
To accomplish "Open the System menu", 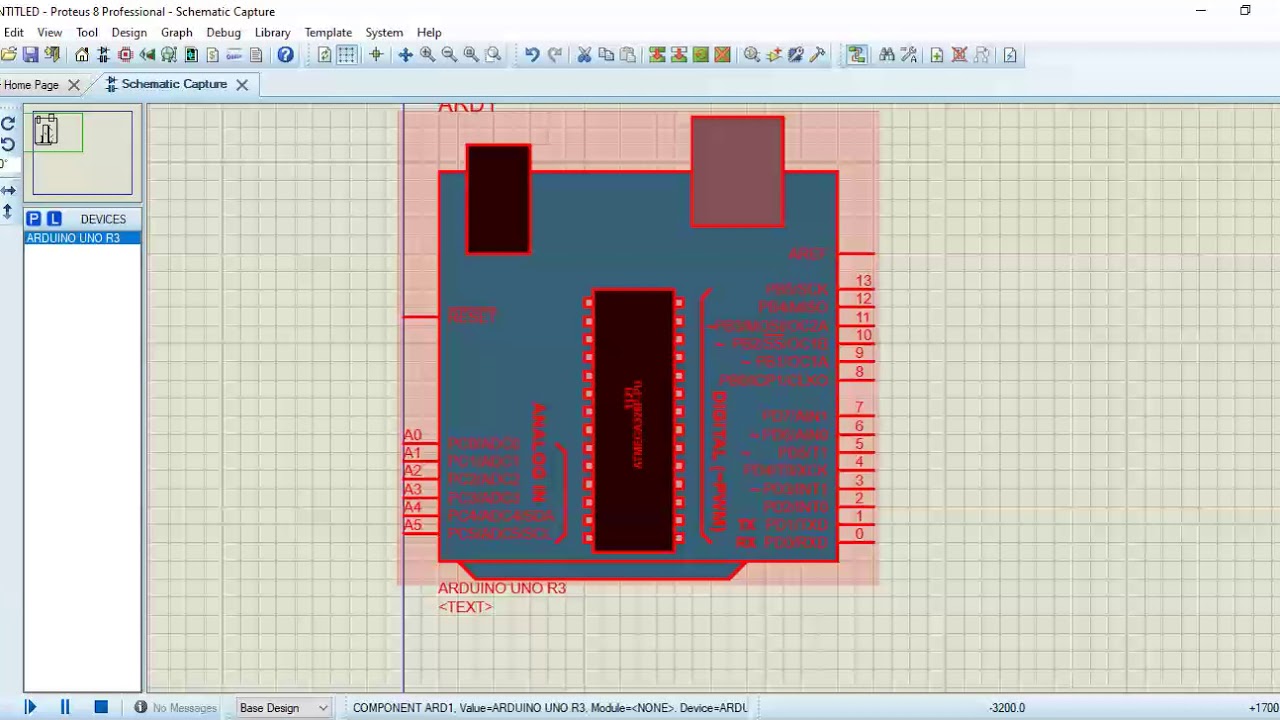I will pyautogui.click(x=384, y=32).
